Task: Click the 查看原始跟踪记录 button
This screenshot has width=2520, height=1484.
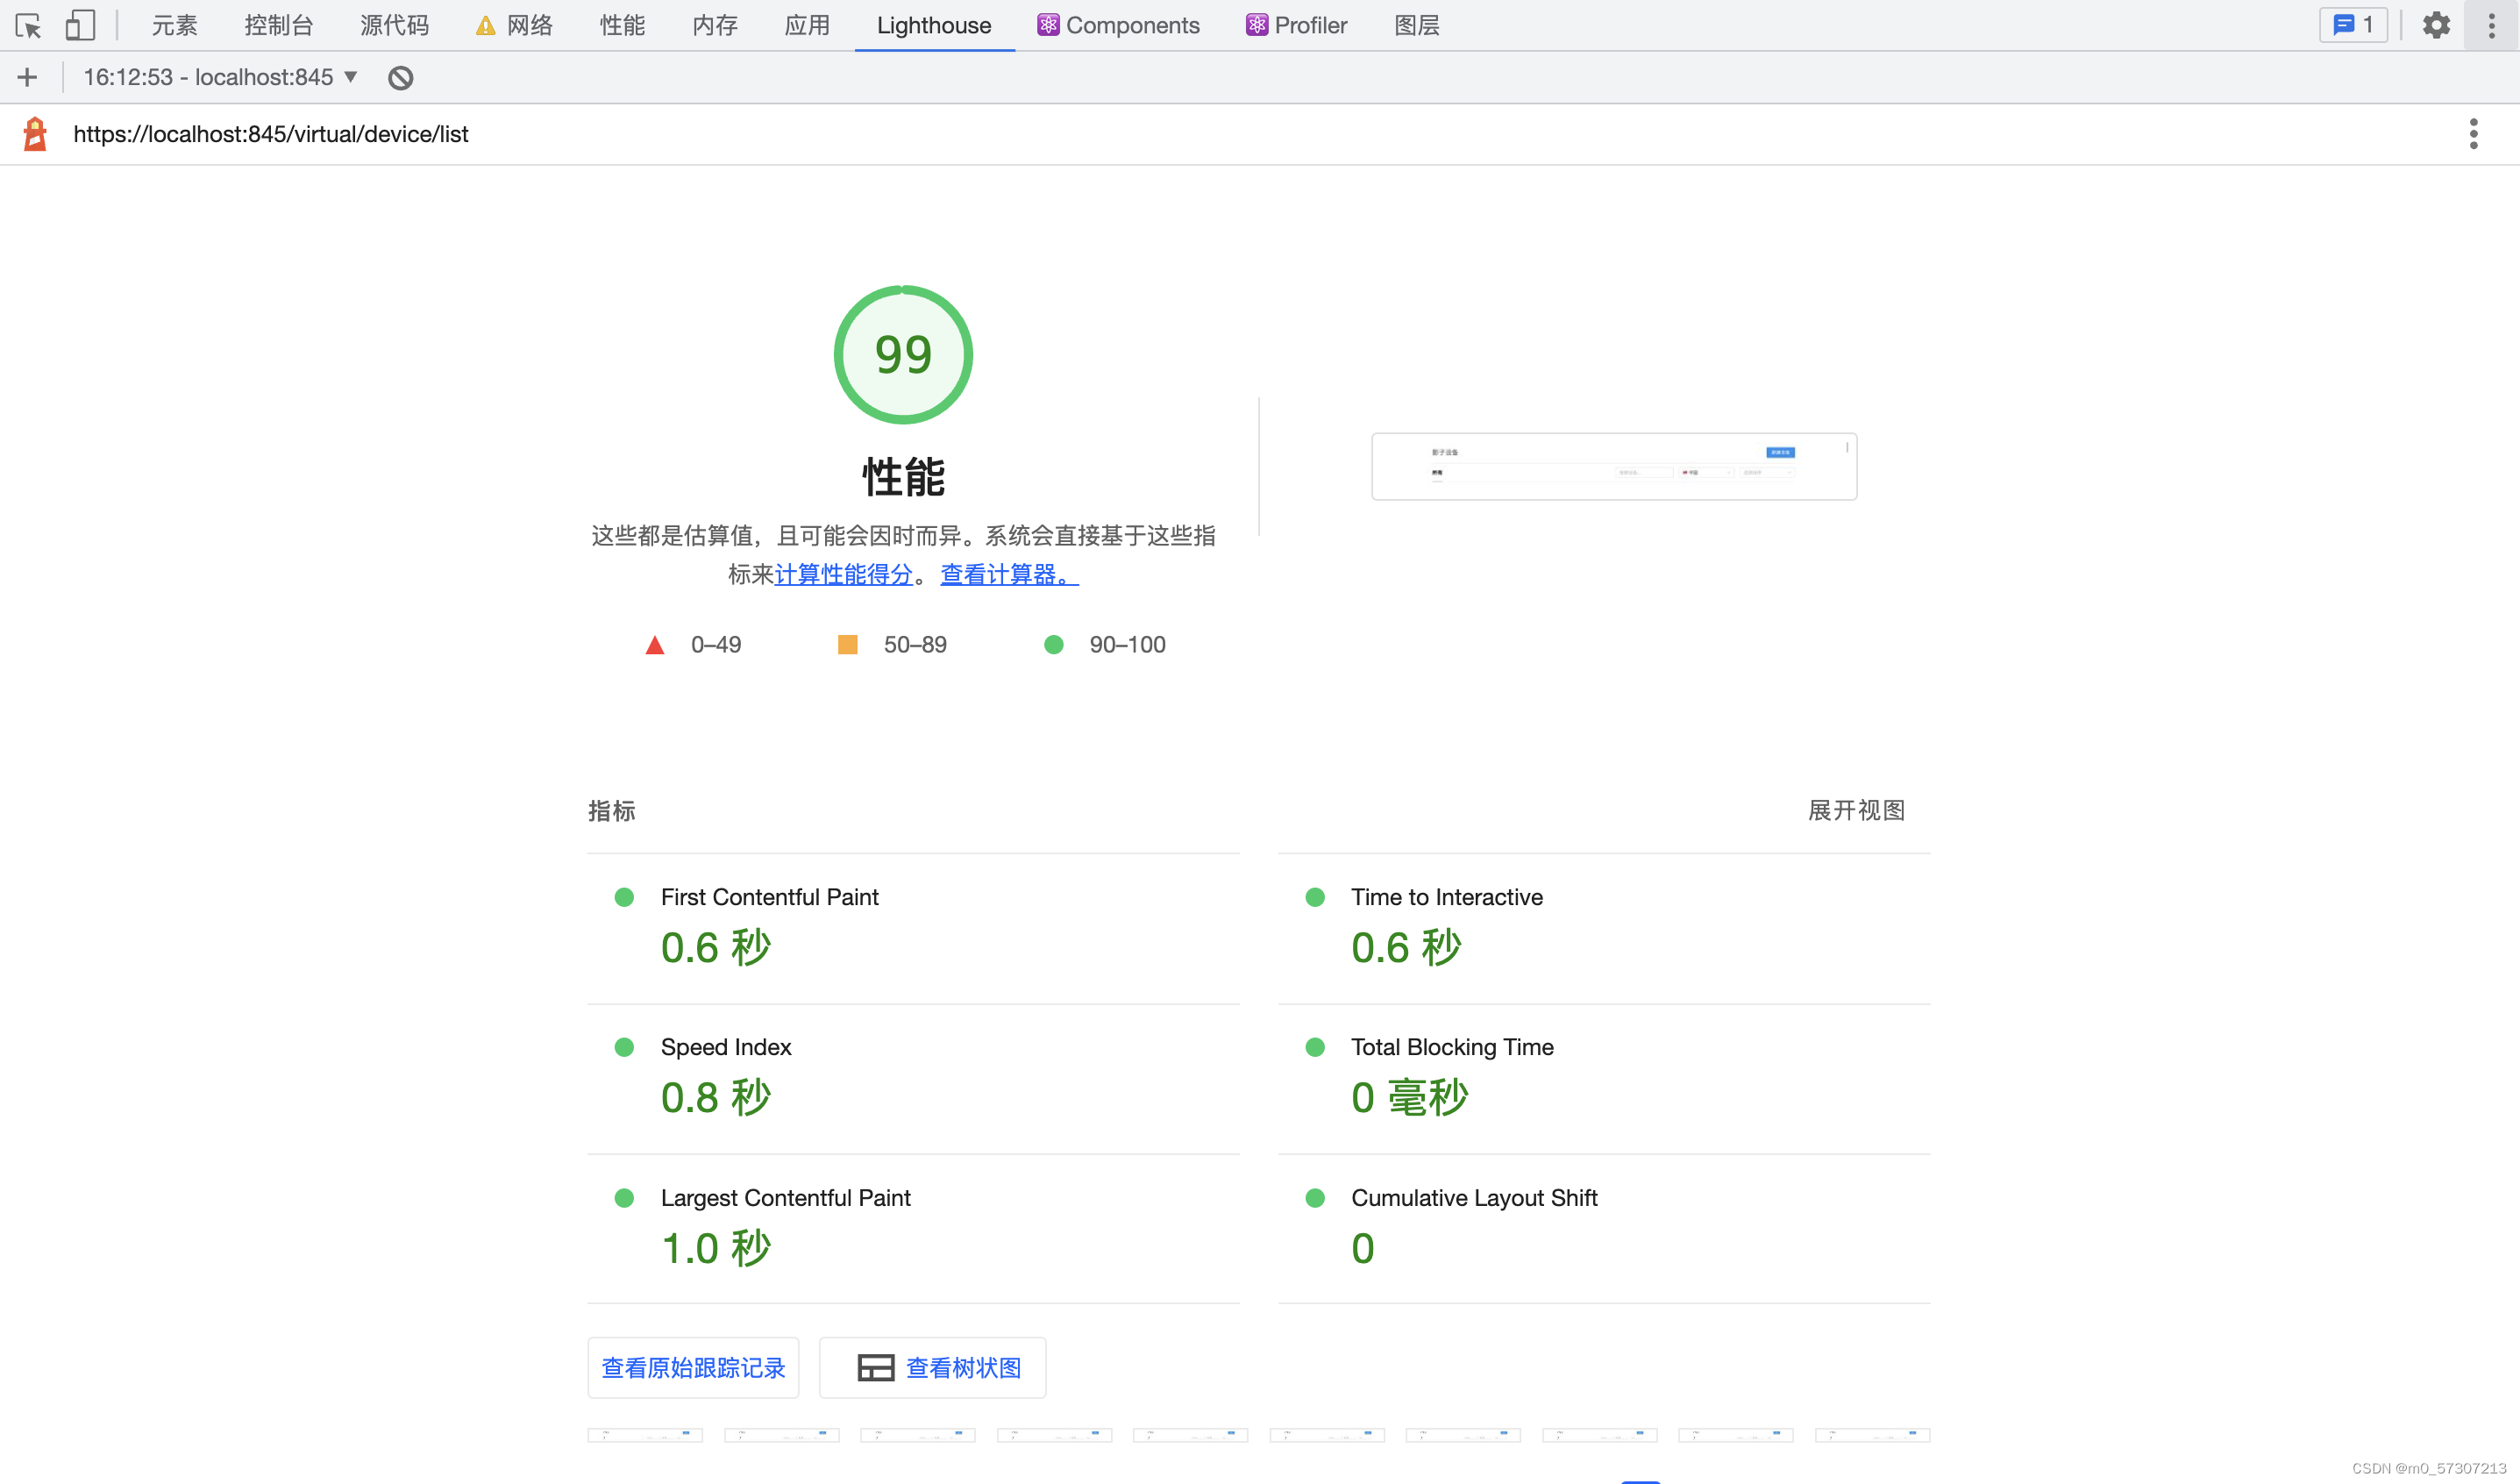Action: coord(693,1367)
